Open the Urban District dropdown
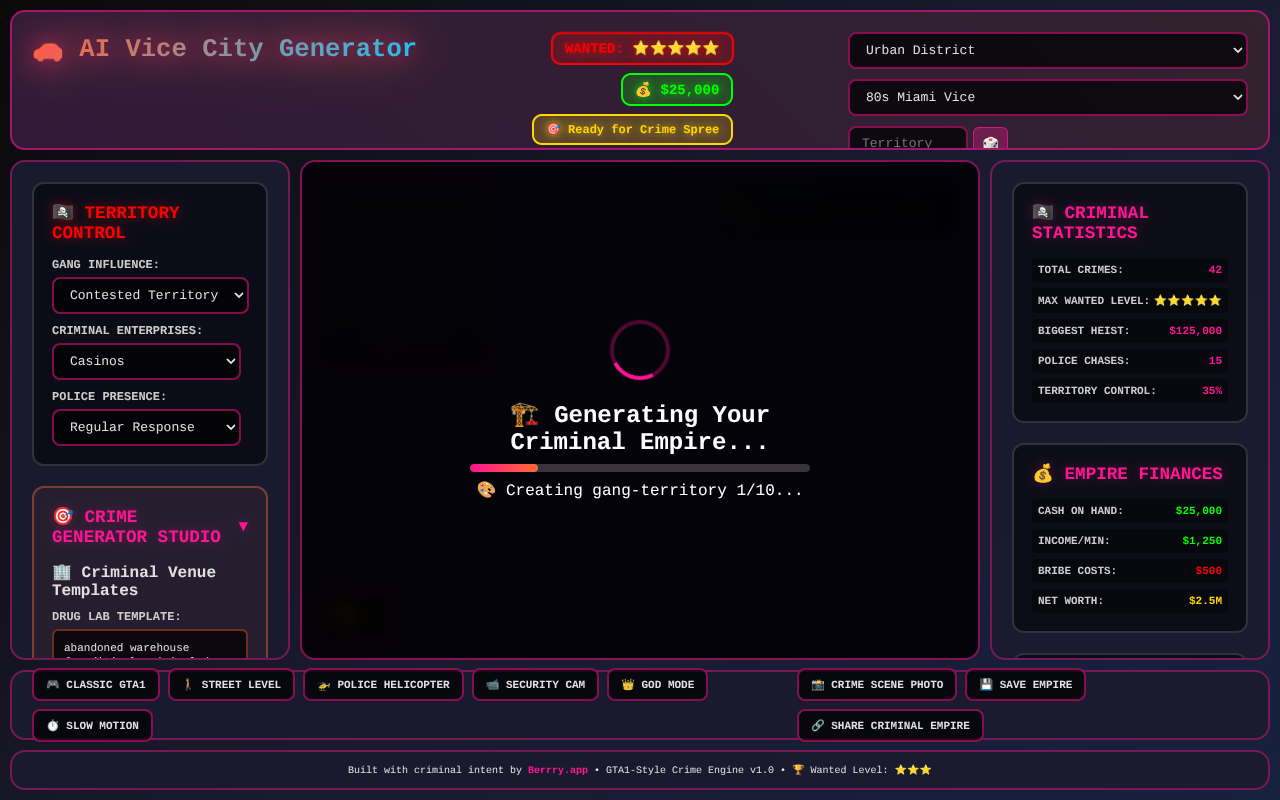The image size is (1280, 800). pyautogui.click(x=1047, y=51)
